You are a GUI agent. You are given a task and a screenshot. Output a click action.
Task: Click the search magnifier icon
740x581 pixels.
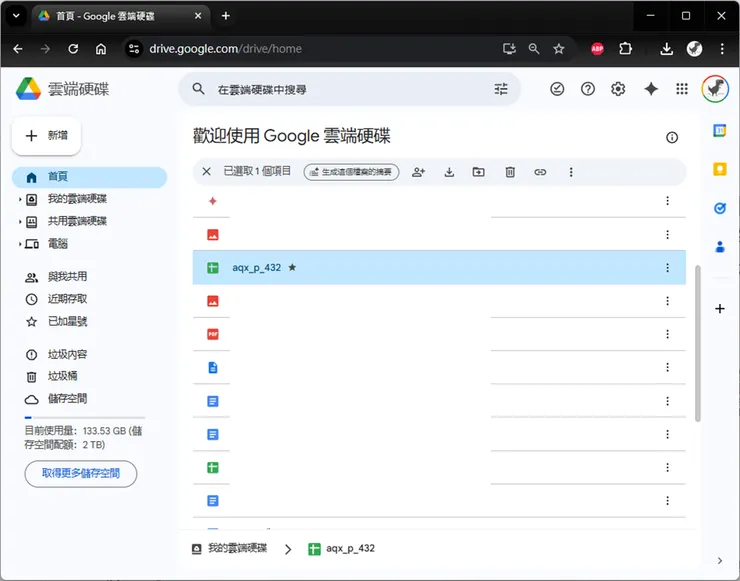point(199,89)
